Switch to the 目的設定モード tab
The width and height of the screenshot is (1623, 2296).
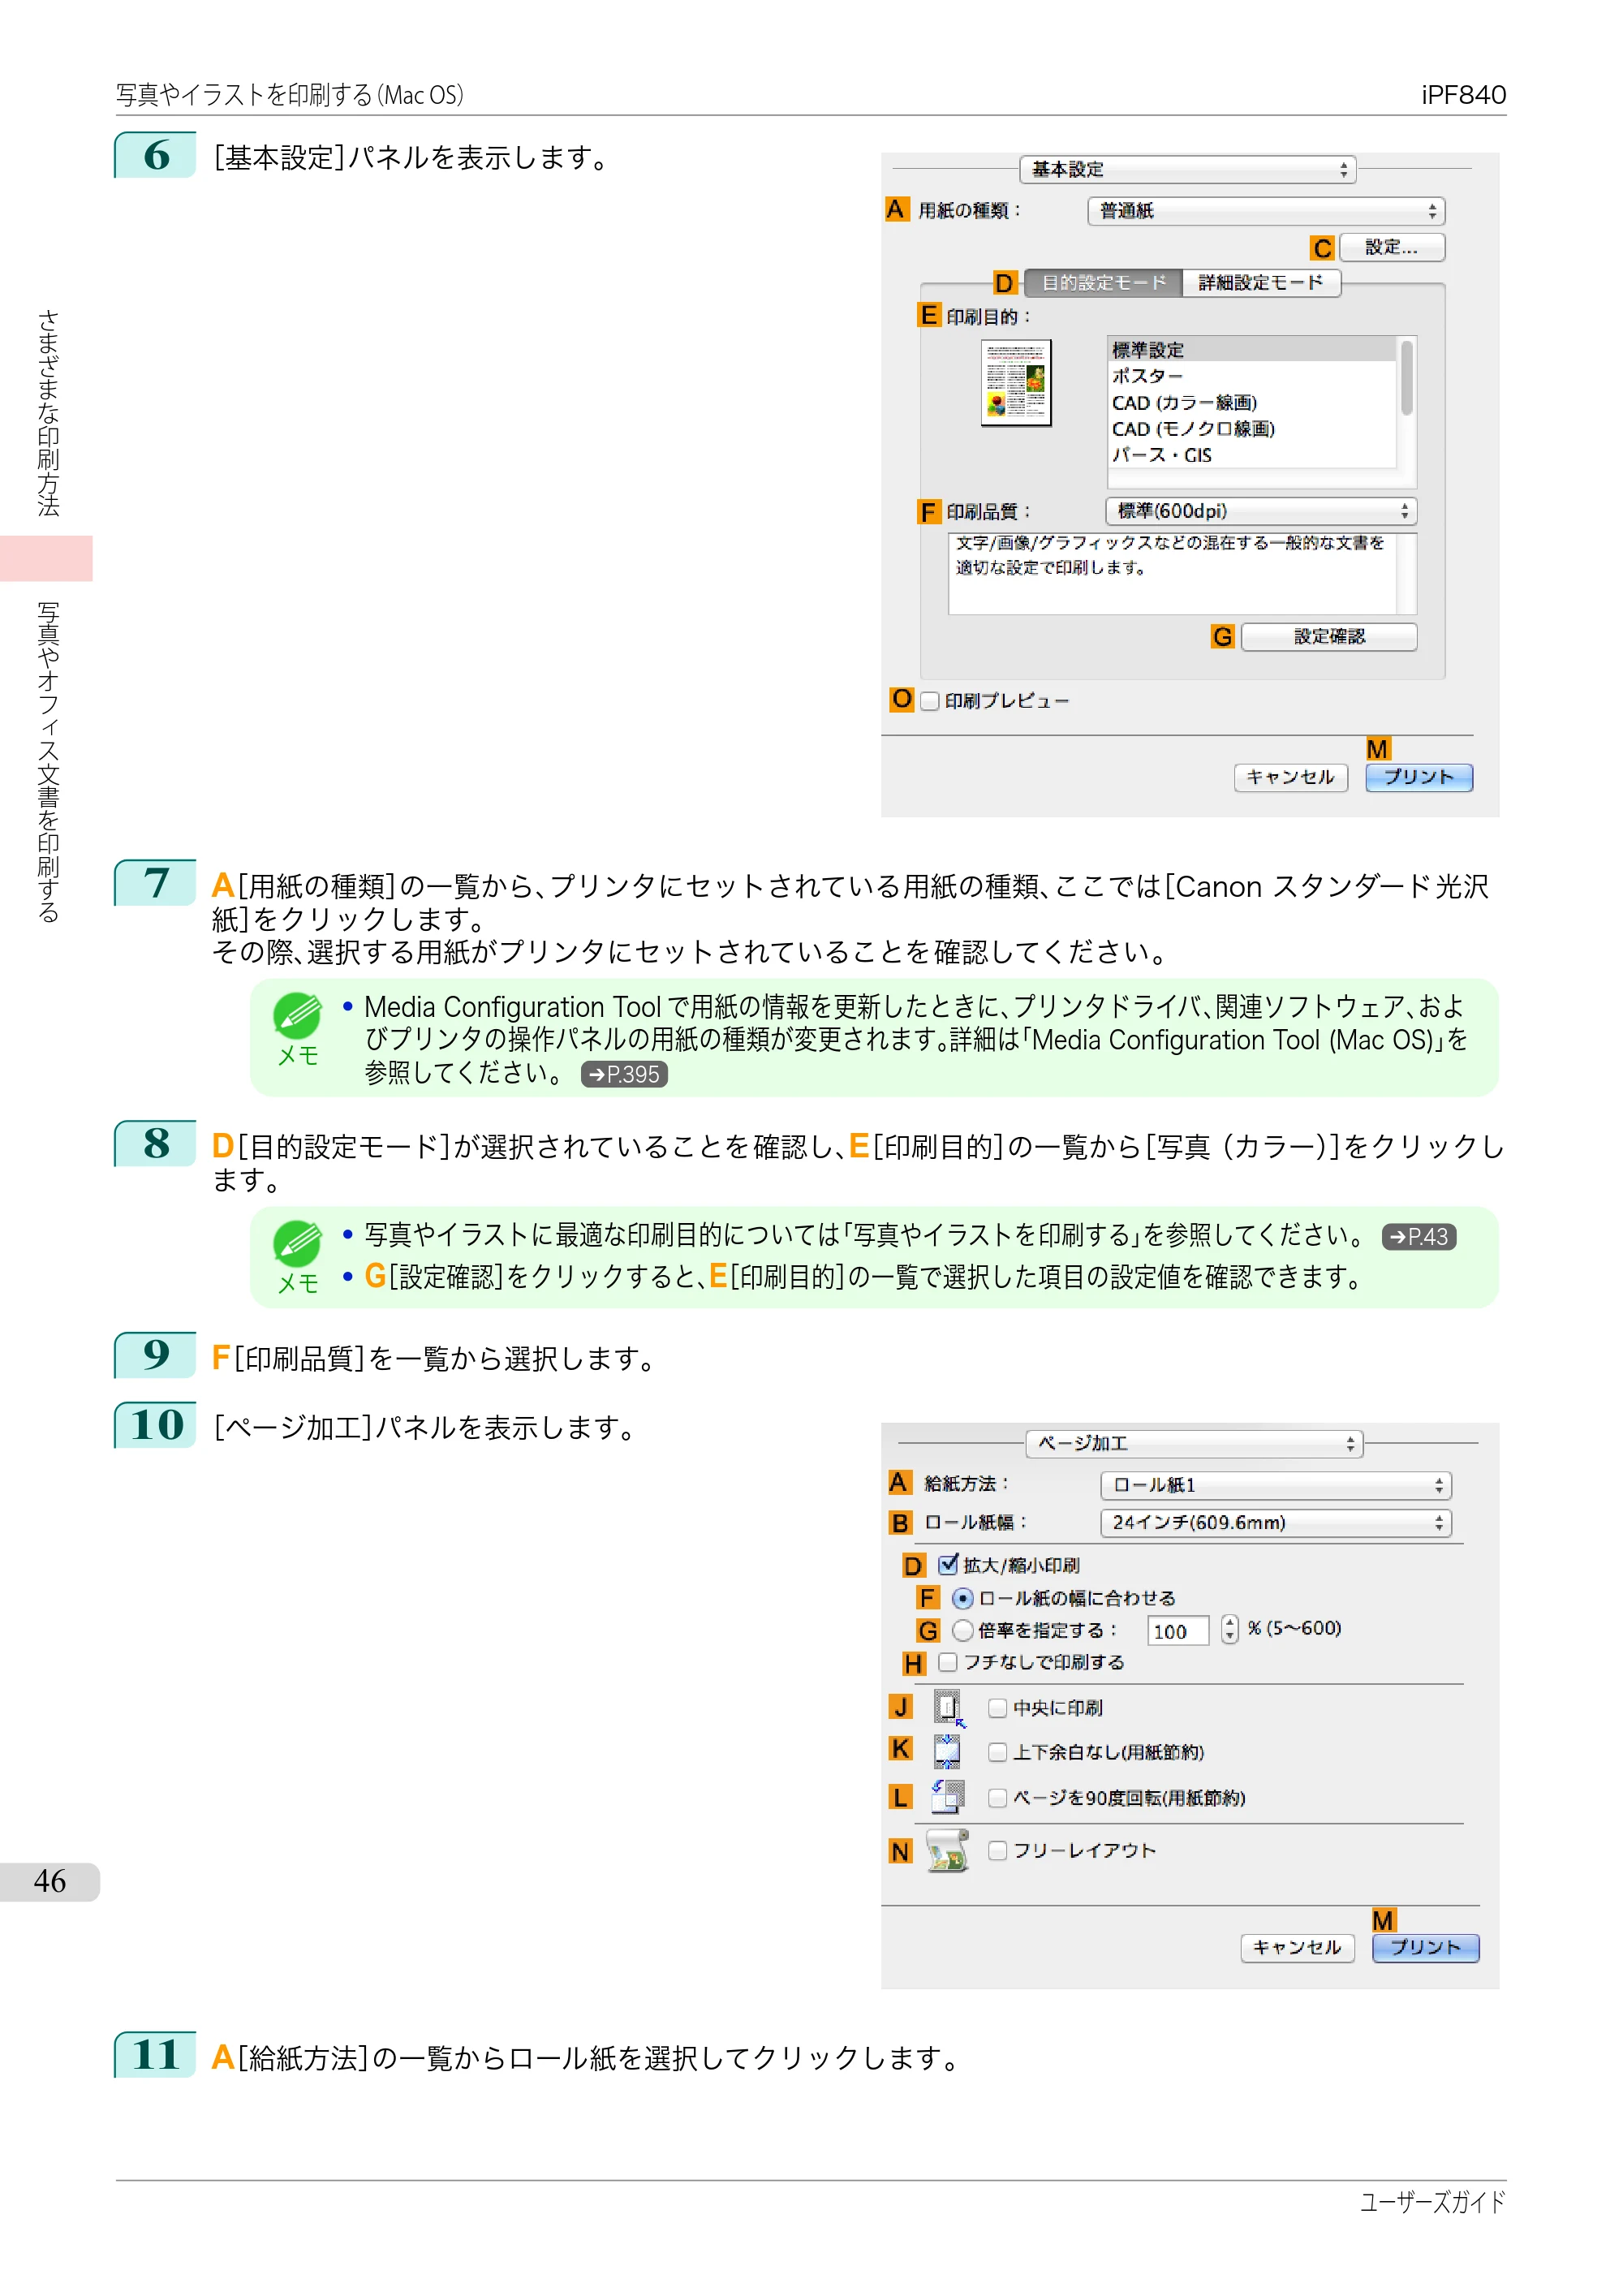(x=1103, y=283)
